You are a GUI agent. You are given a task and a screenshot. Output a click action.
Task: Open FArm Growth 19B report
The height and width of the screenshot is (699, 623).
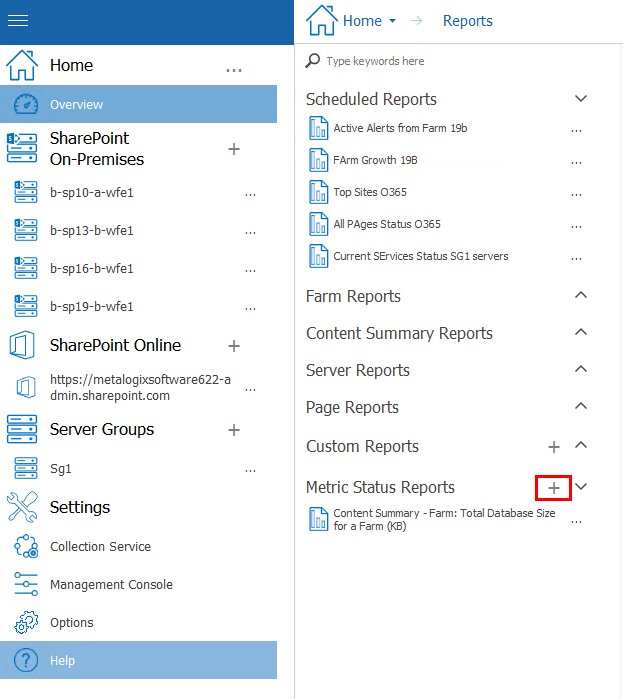tap(375, 160)
